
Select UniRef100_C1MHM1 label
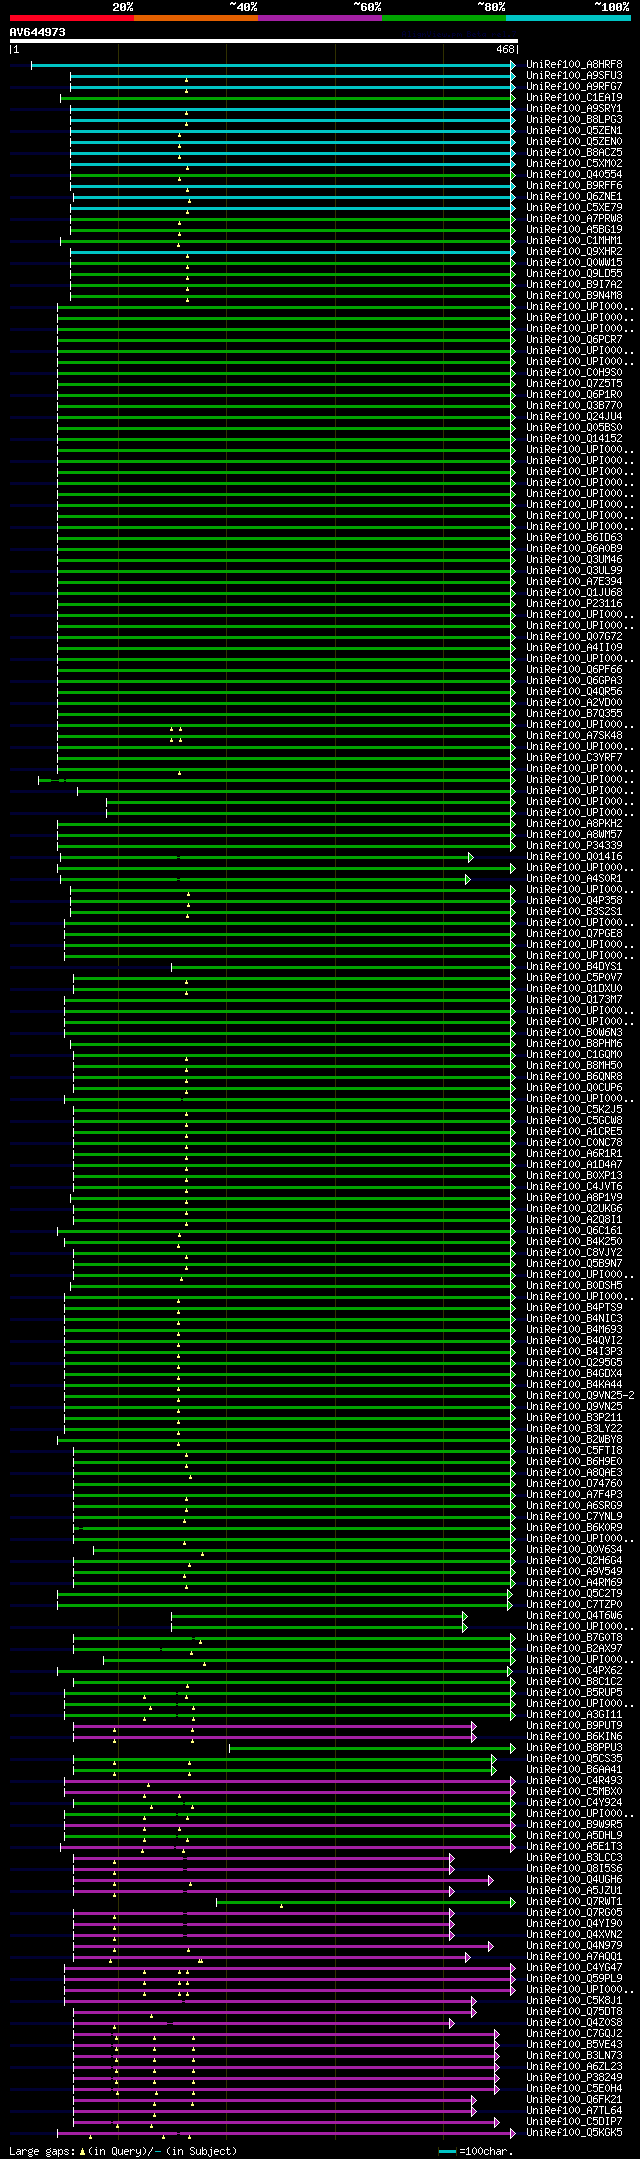574,241
